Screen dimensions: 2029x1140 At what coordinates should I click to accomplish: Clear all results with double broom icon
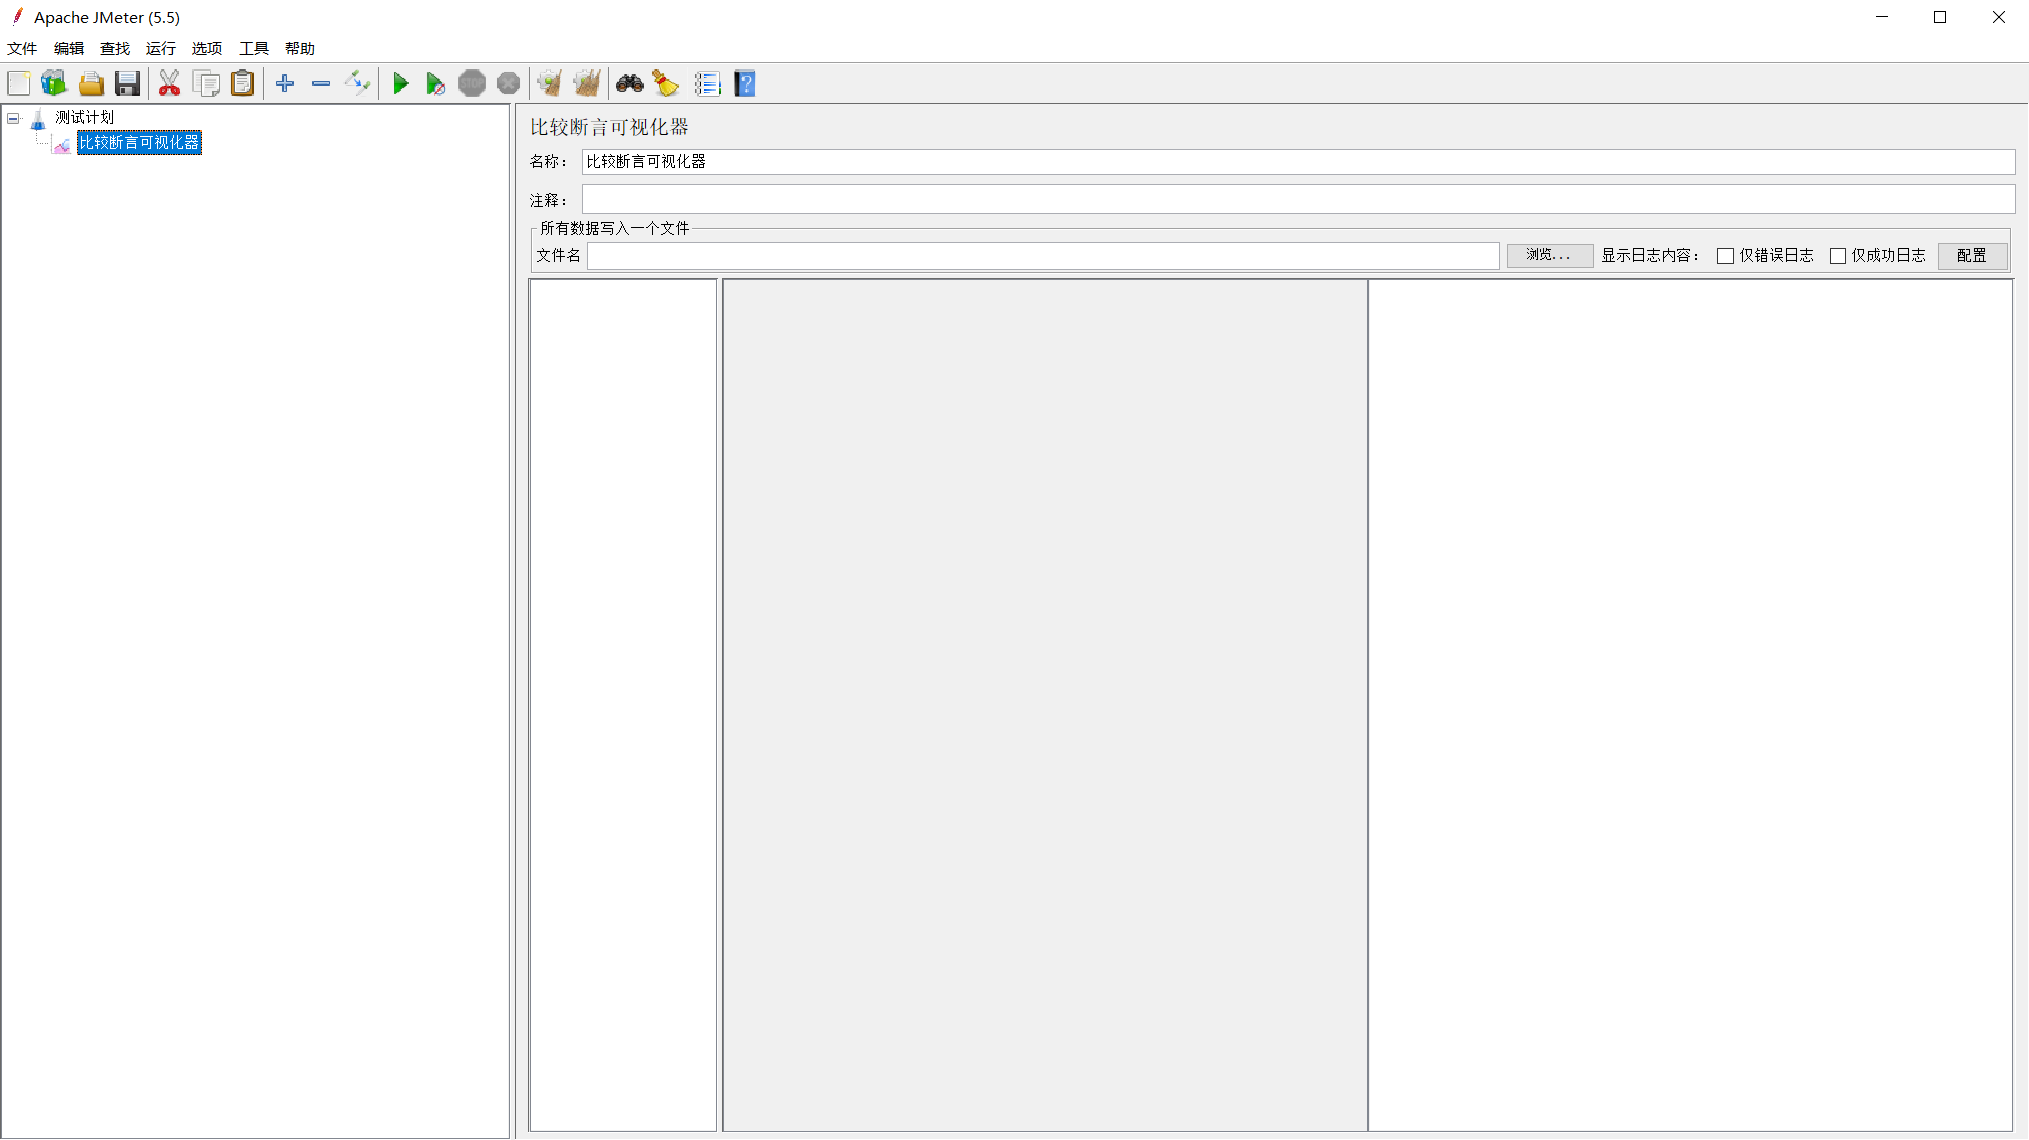pos(587,84)
